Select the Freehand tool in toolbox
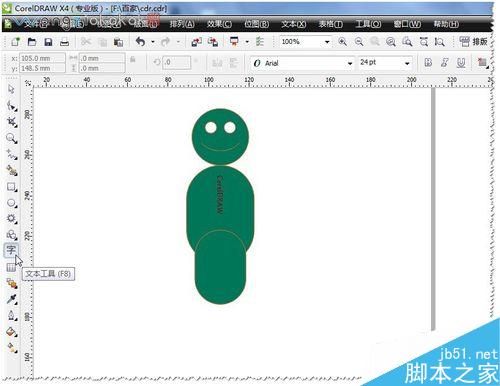Screen dimensions: 500x386 coord(12,154)
